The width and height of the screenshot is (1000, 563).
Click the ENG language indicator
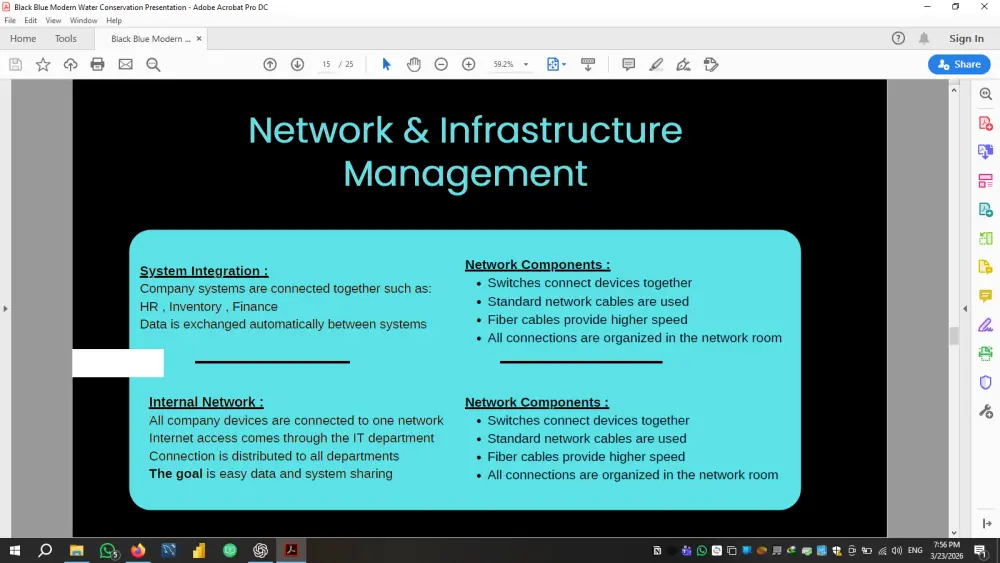click(x=915, y=550)
